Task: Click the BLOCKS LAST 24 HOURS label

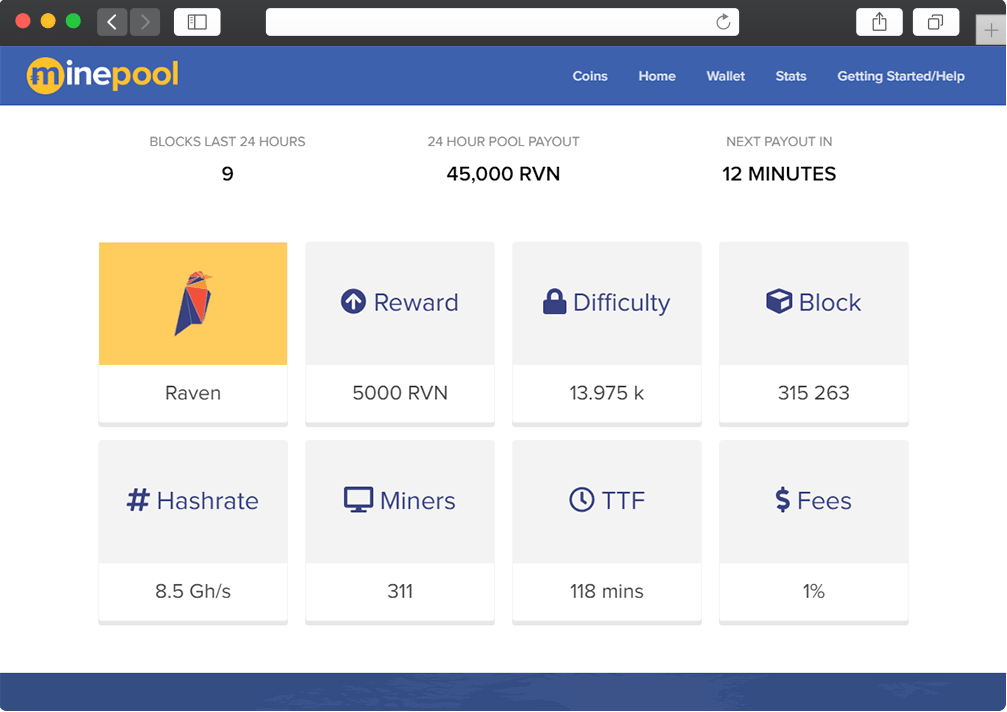Action: click(227, 142)
